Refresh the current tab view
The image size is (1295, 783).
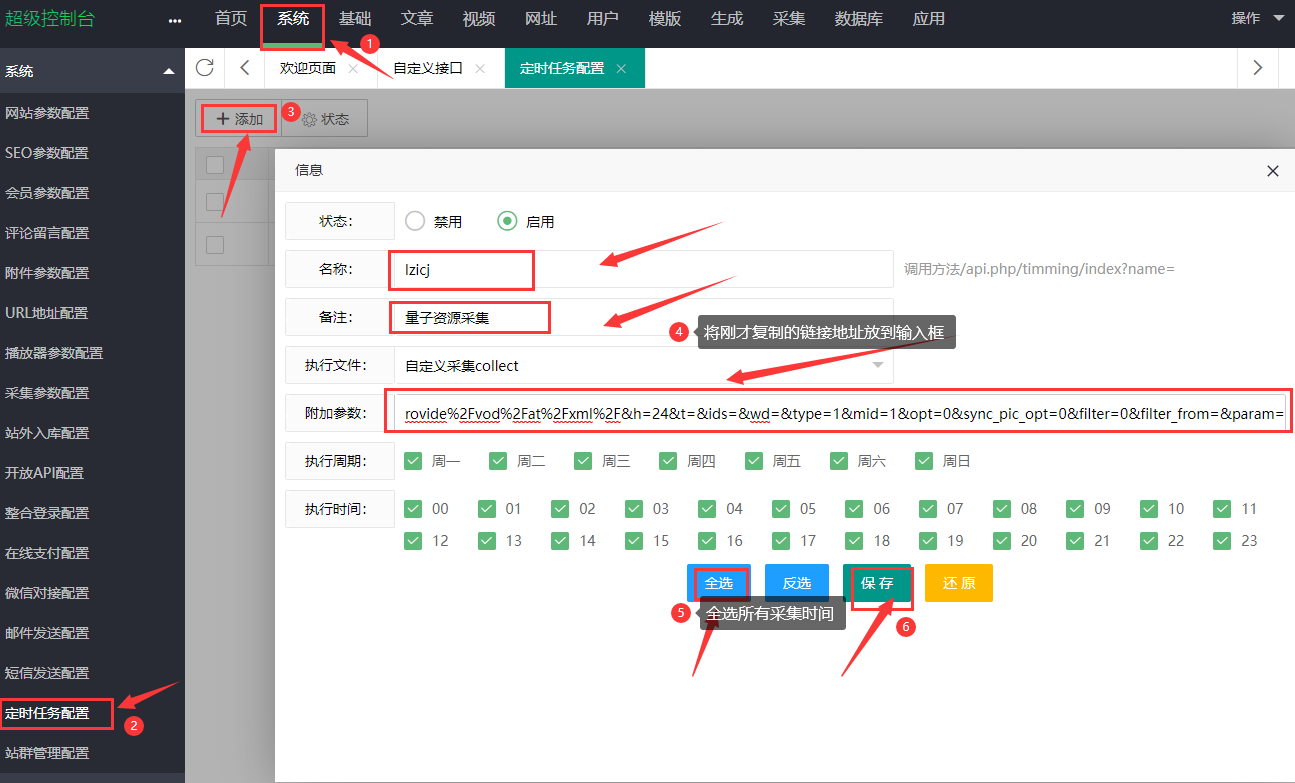205,68
